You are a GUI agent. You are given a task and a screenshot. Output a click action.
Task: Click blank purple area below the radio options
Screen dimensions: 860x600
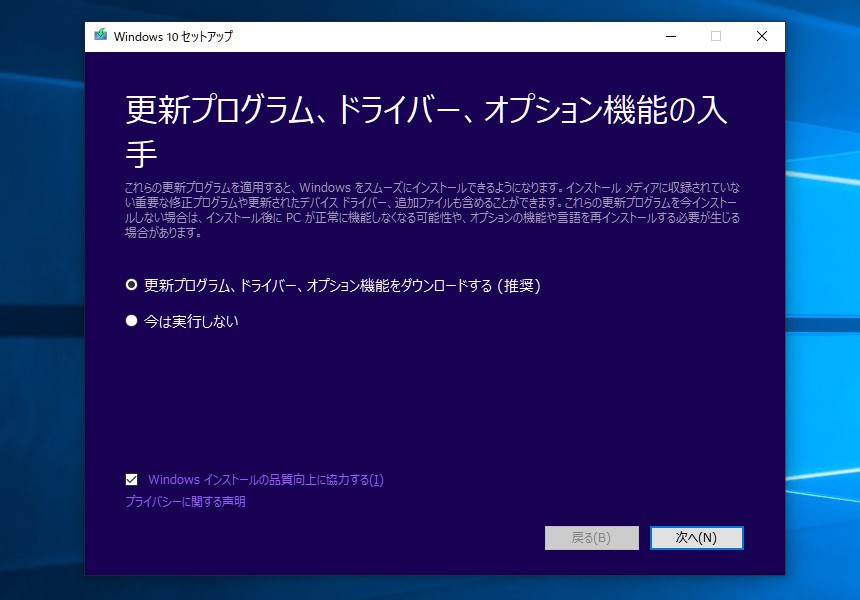coord(432,400)
